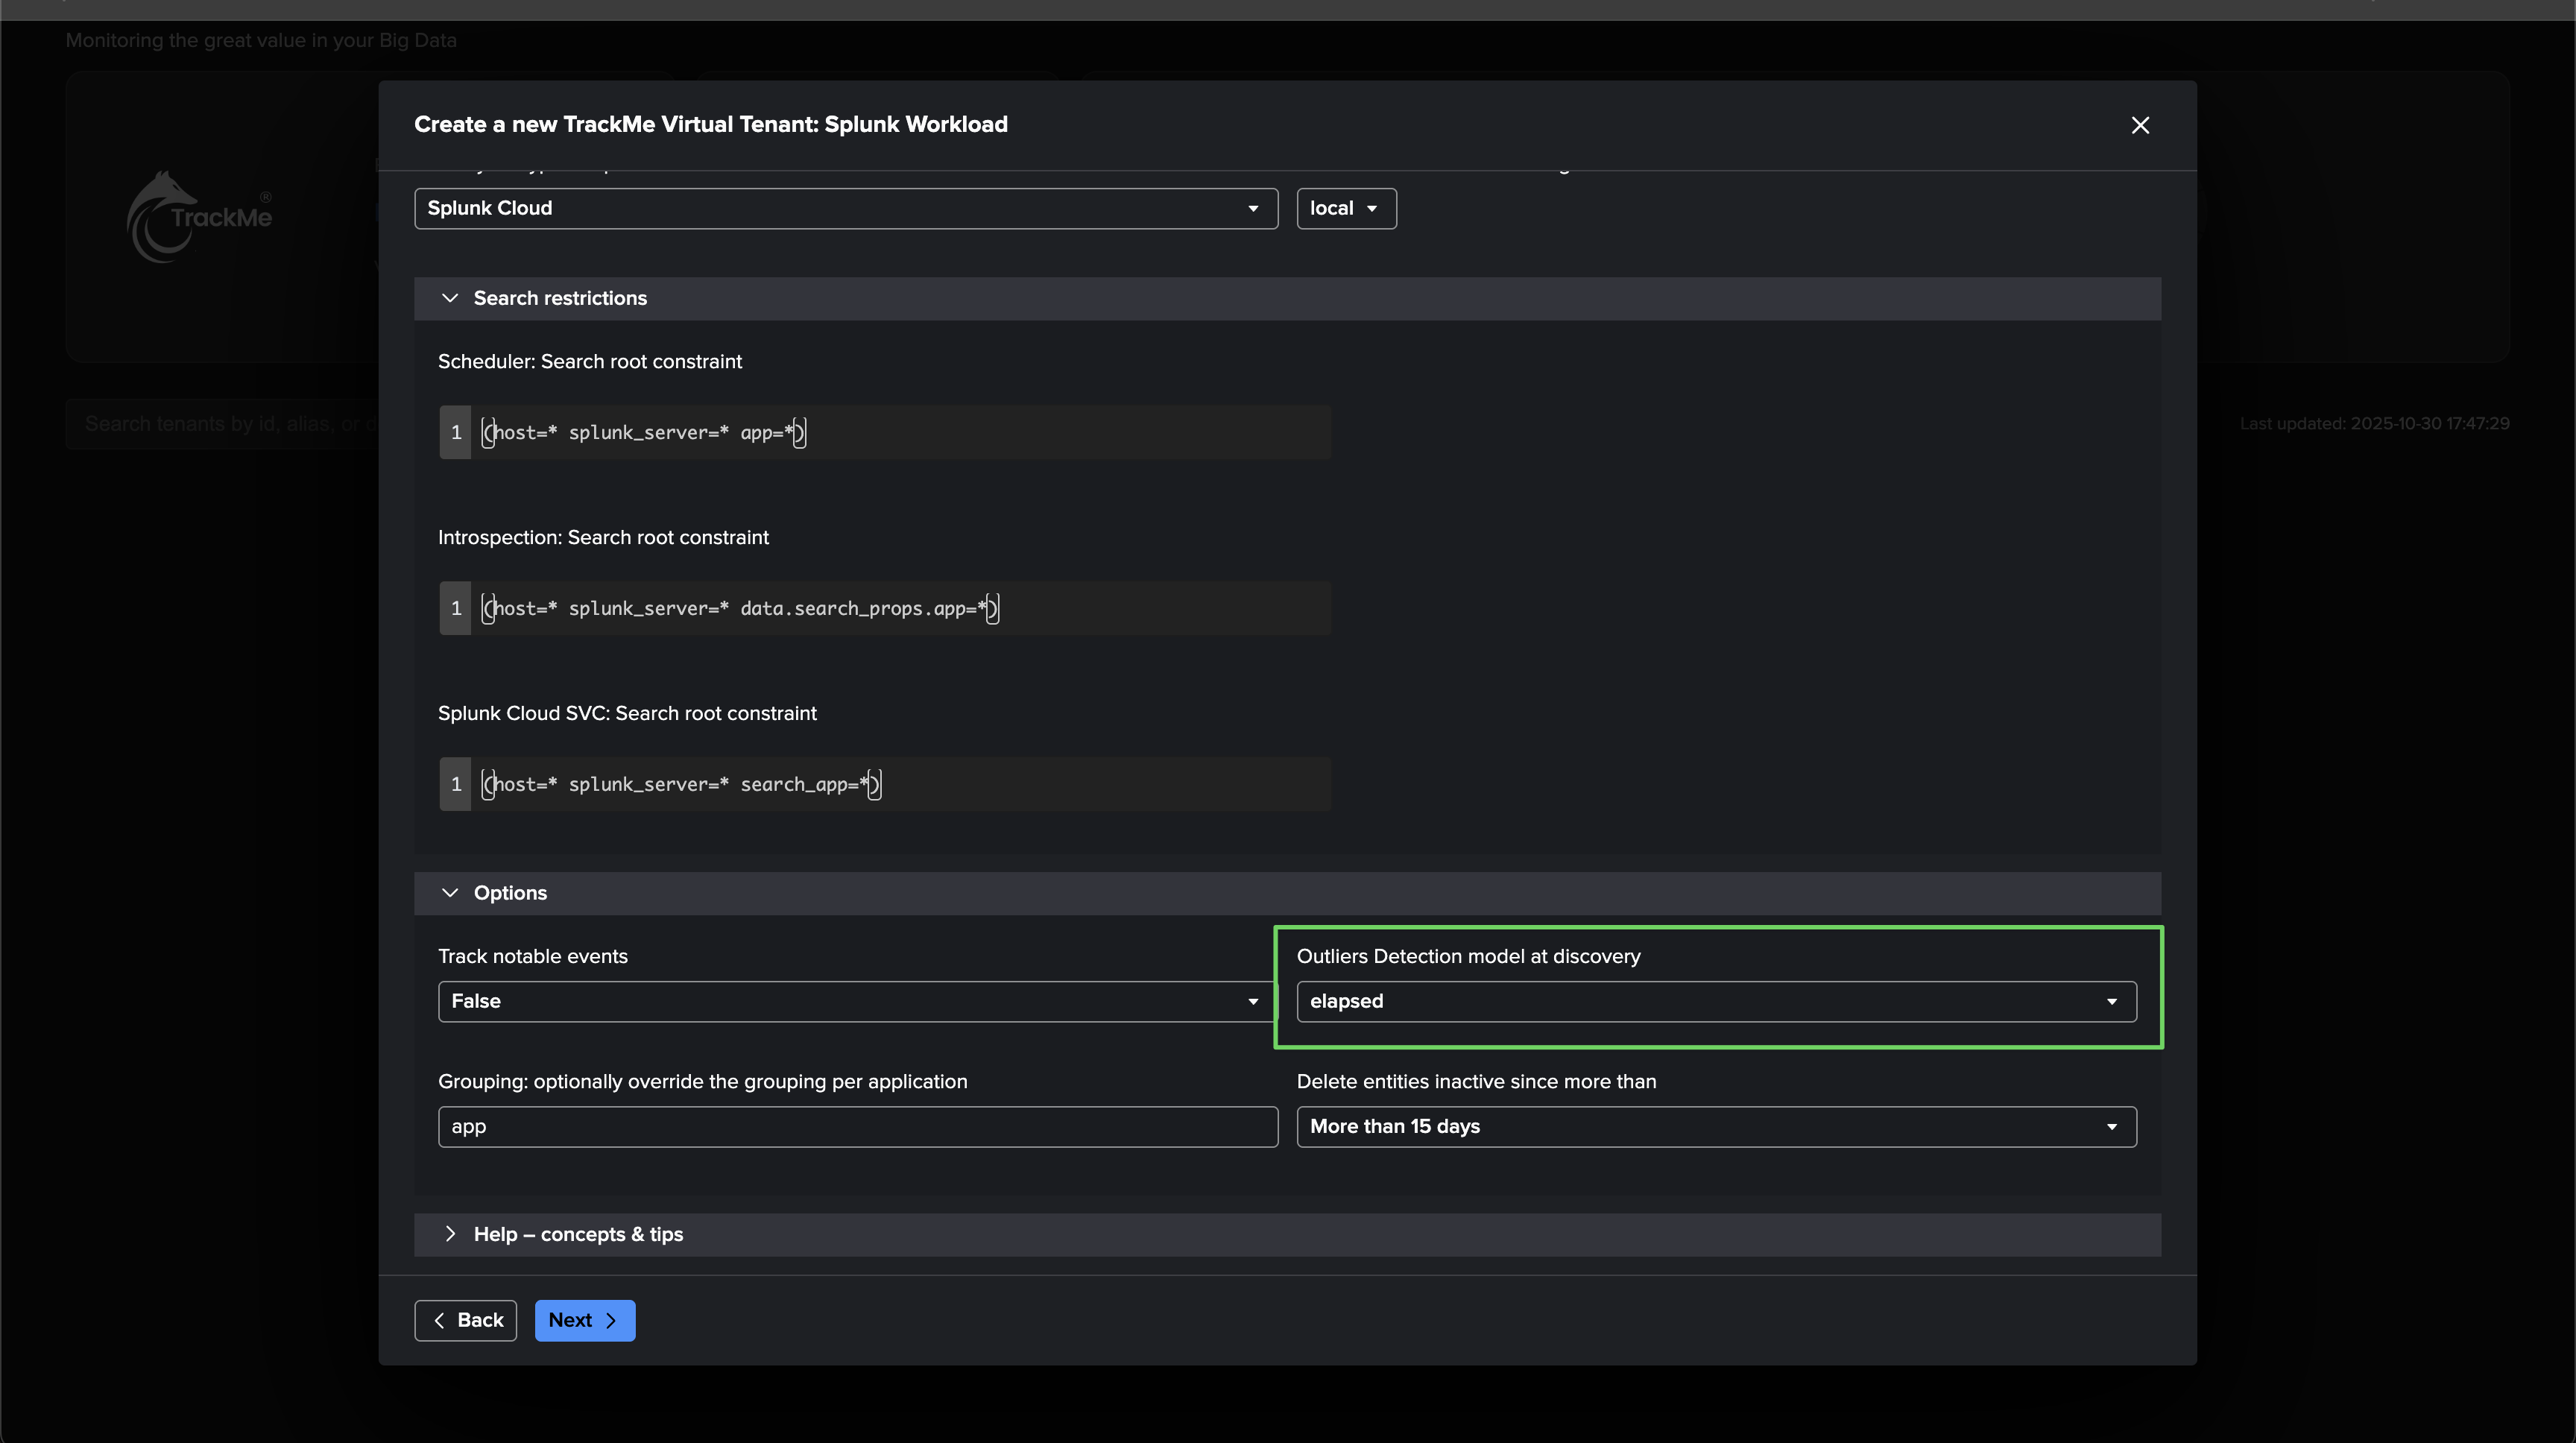The height and width of the screenshot is (1443, 2576).
Task: Click the Next button
Action: point(584,1320)
